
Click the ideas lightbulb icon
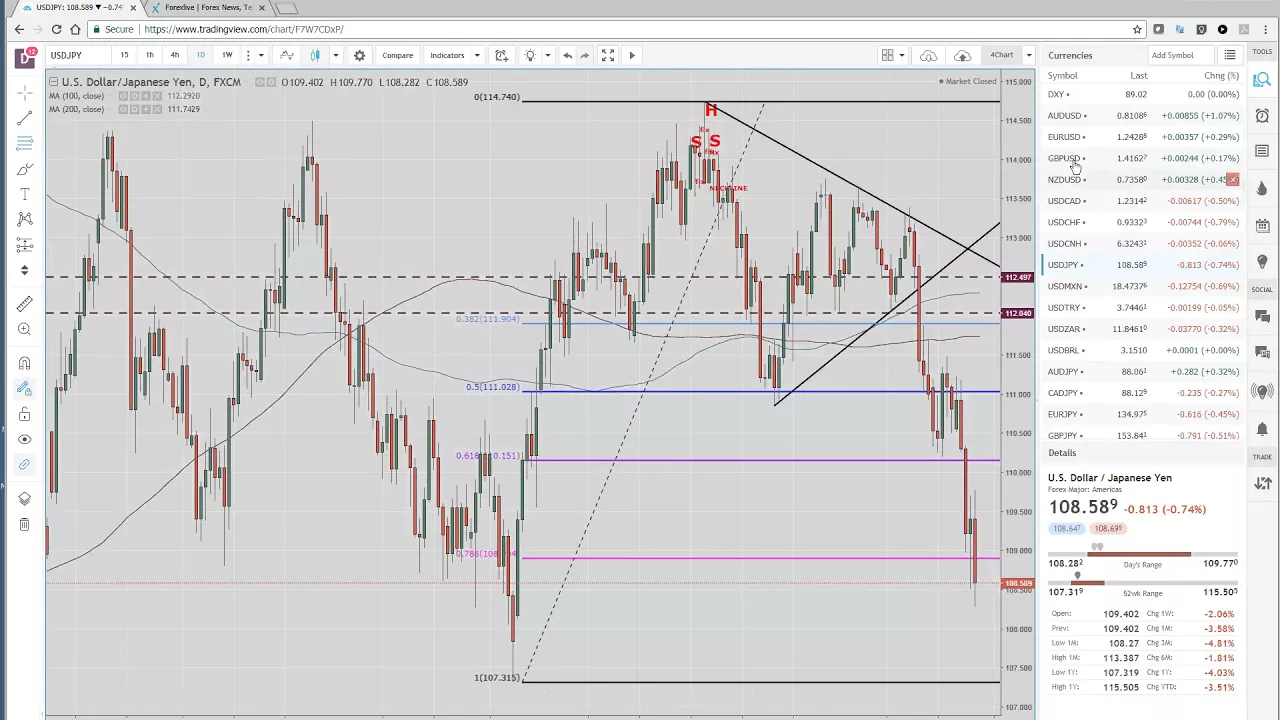pyautogui.click(x=530, y=55)
